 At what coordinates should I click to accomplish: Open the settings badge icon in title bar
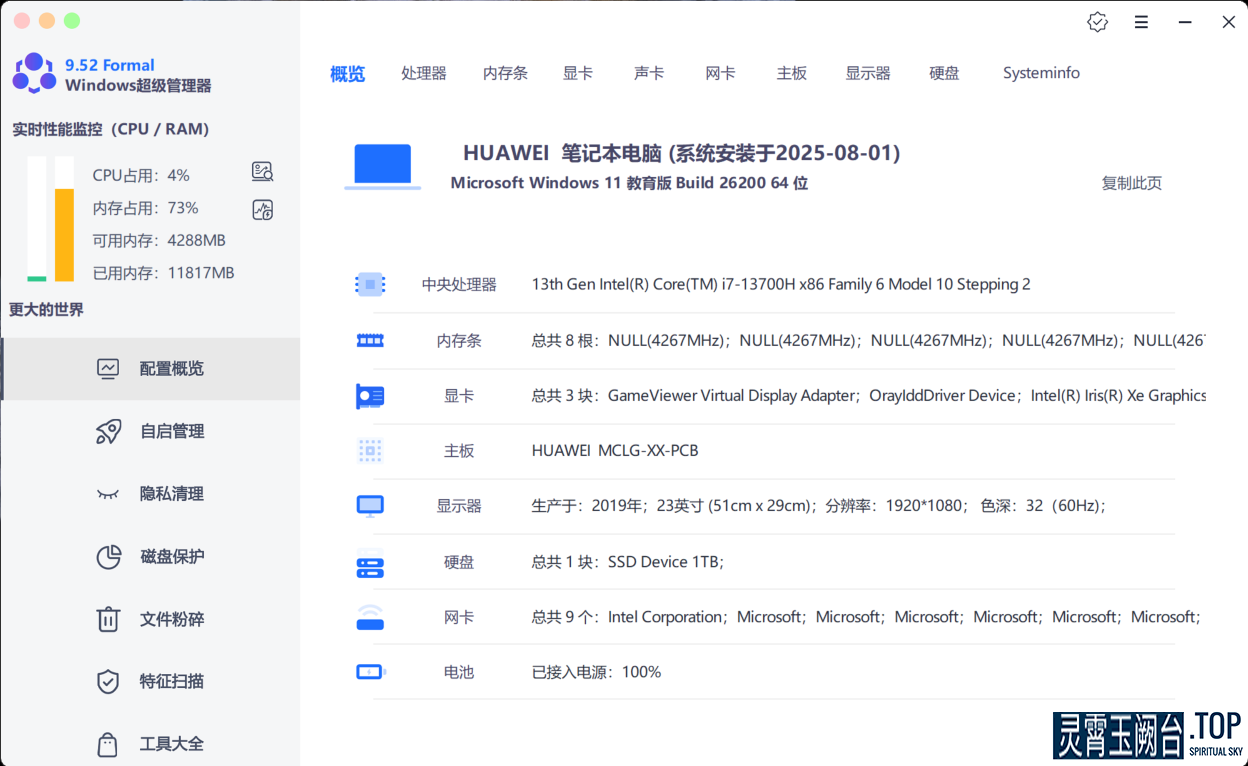tap(1097, 22)
